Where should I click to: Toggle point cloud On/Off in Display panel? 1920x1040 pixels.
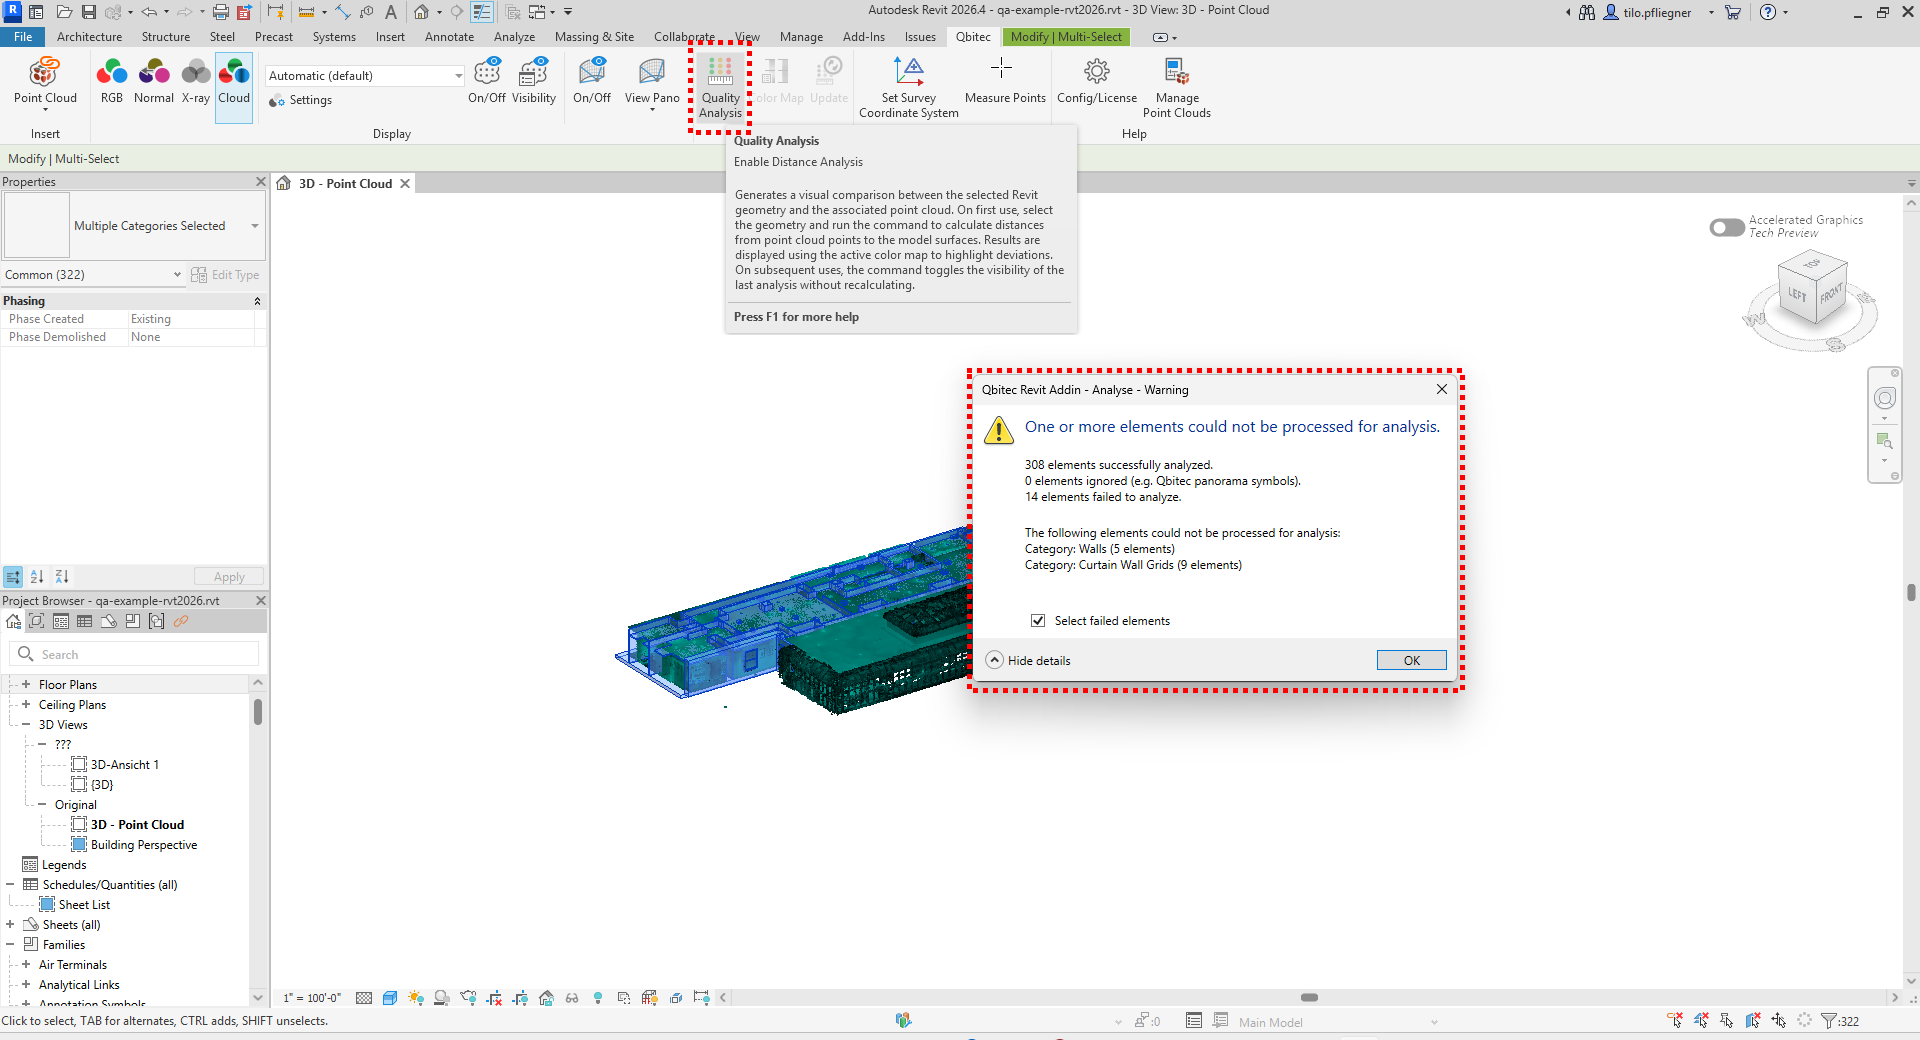pyautogui.click(x=487, y=80)
